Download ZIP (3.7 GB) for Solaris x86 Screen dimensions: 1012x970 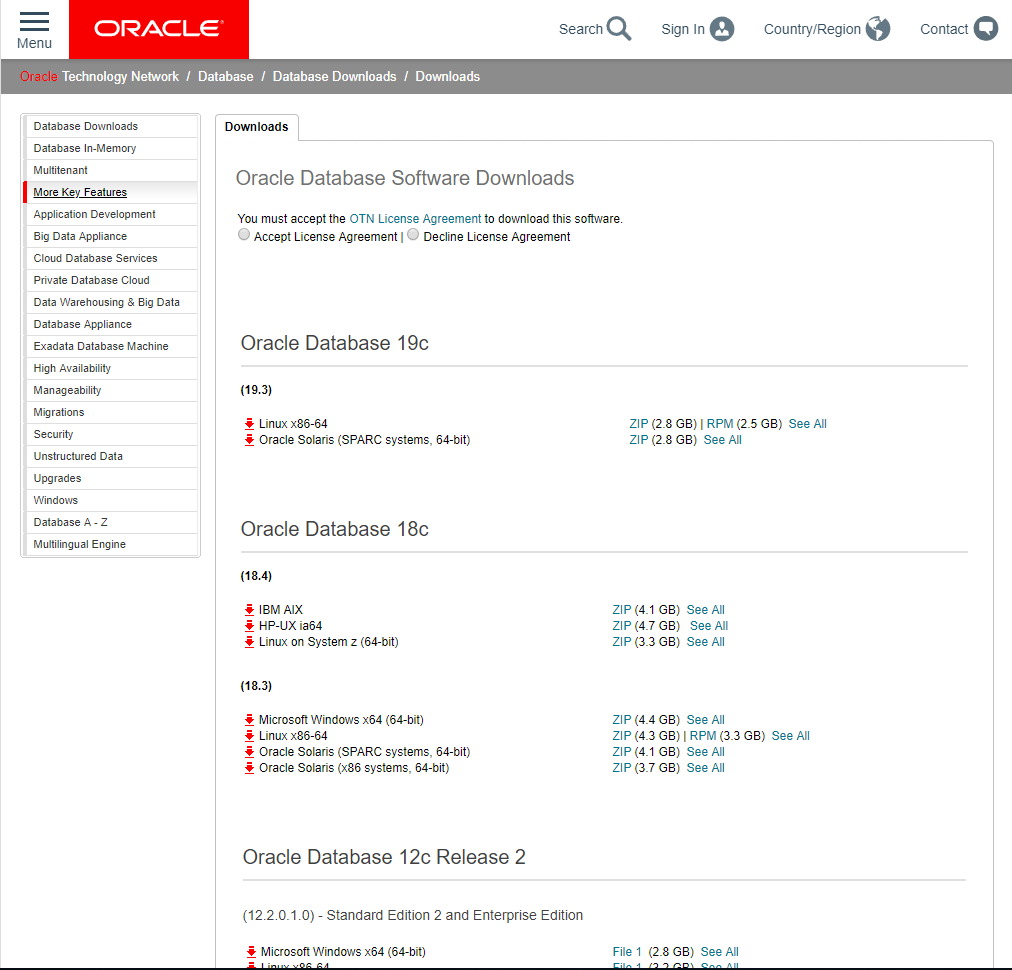tap(622, 768)
